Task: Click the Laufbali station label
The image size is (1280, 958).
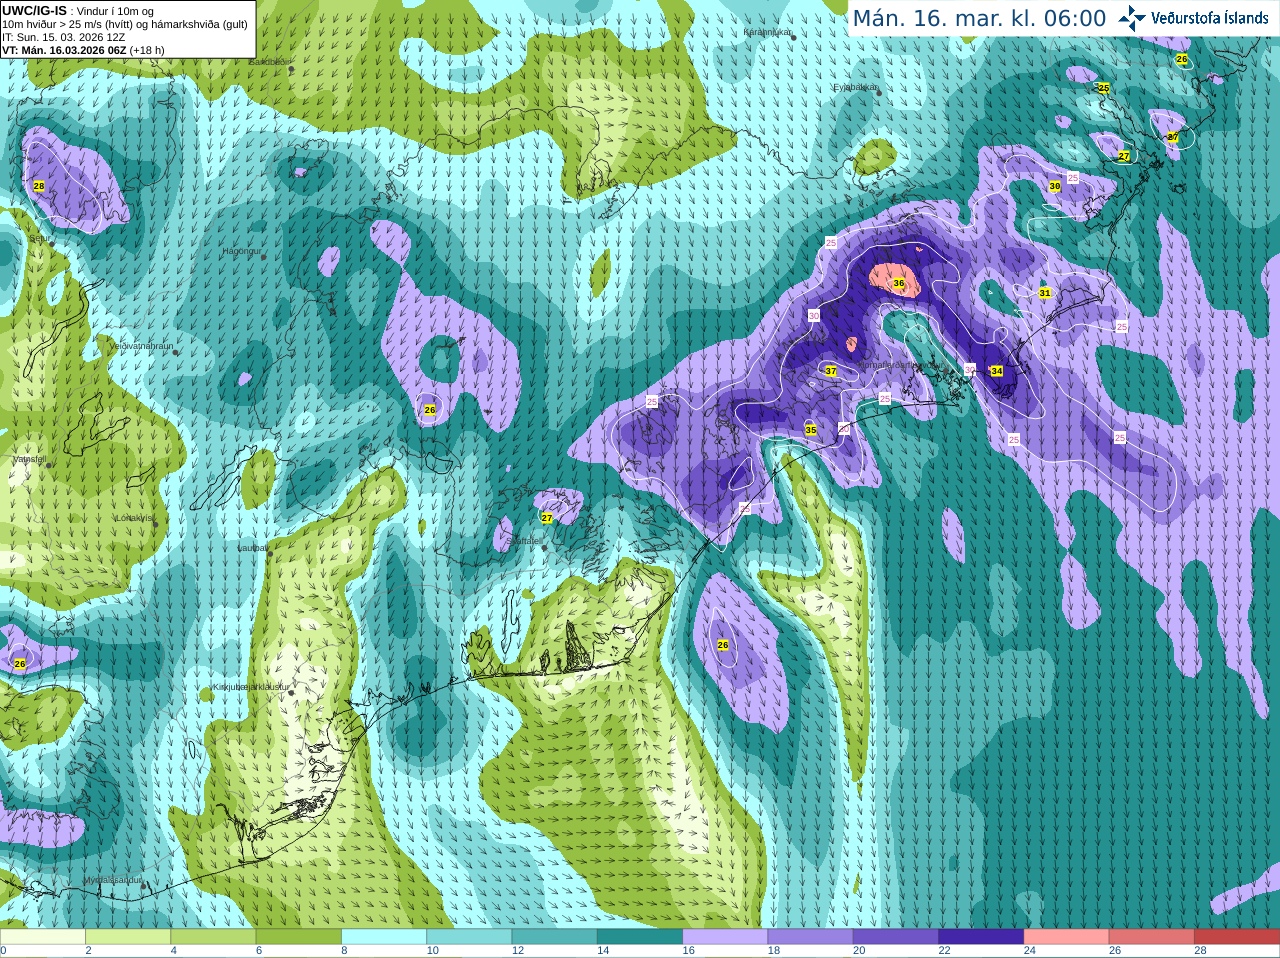Action: tap(252, 548)
